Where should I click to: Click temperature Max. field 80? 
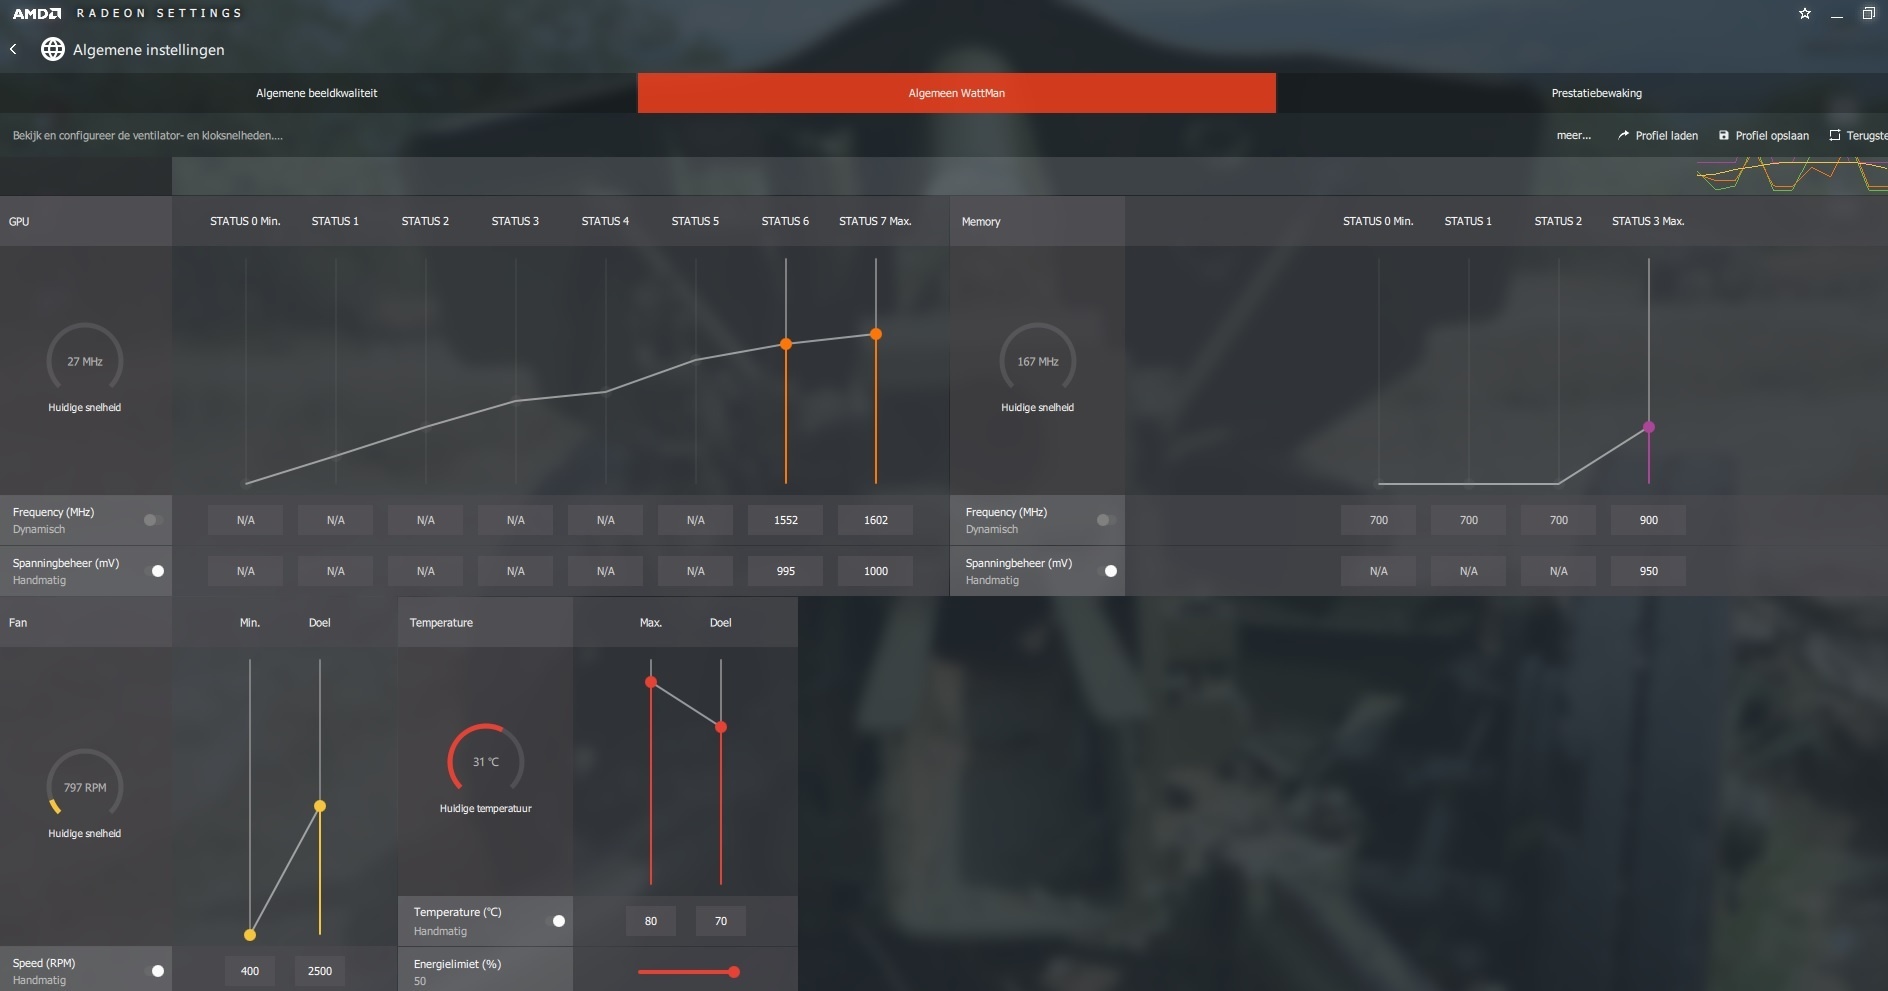click(651, 921)
